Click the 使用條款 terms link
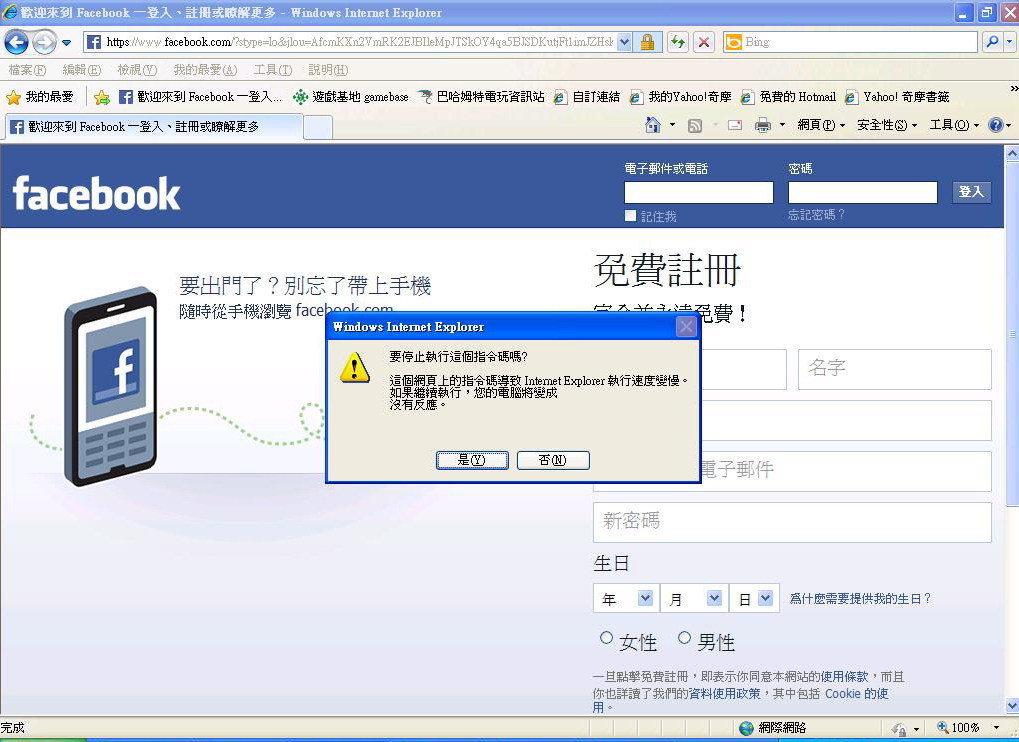 coord(845,676)
